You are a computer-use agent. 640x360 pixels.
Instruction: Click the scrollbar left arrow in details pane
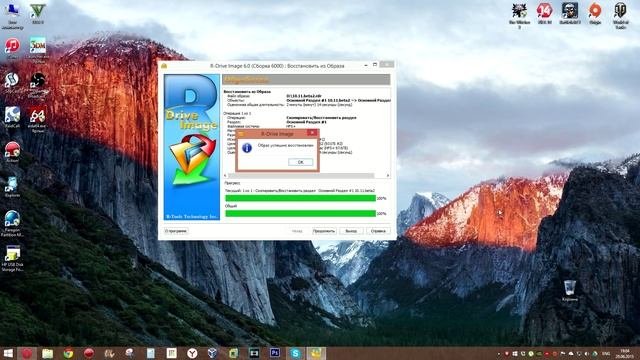click(x=225, y=176)
